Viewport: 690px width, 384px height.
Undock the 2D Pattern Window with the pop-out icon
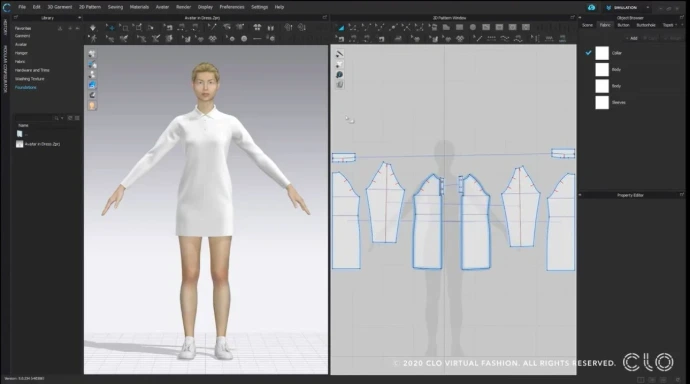573,18
